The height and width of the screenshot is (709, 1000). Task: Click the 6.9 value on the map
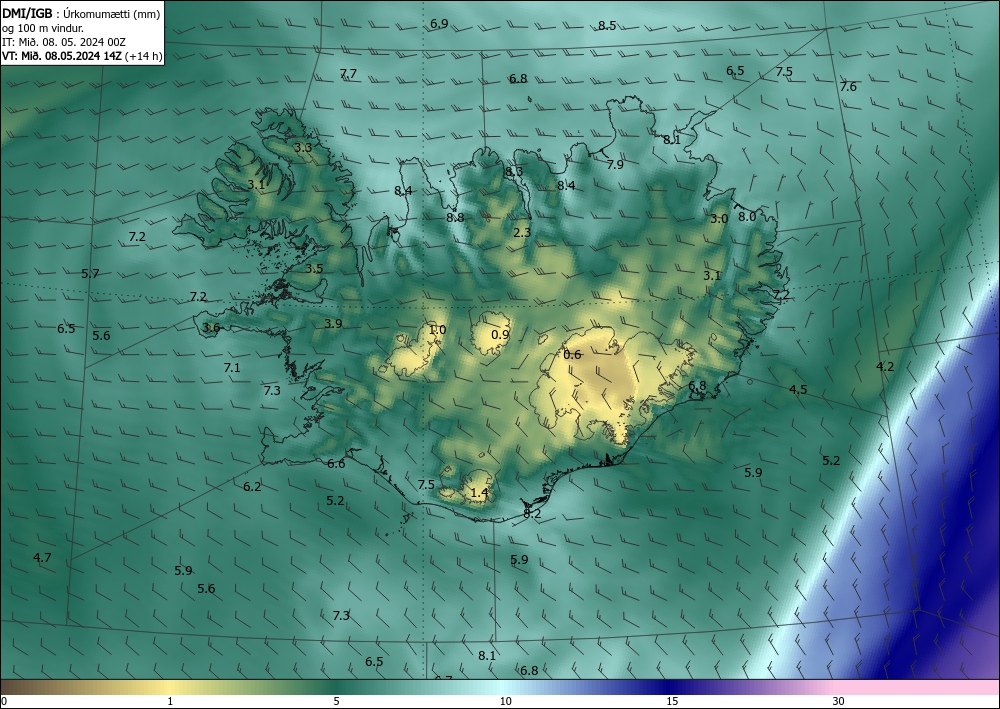click(x=439, y=24)
